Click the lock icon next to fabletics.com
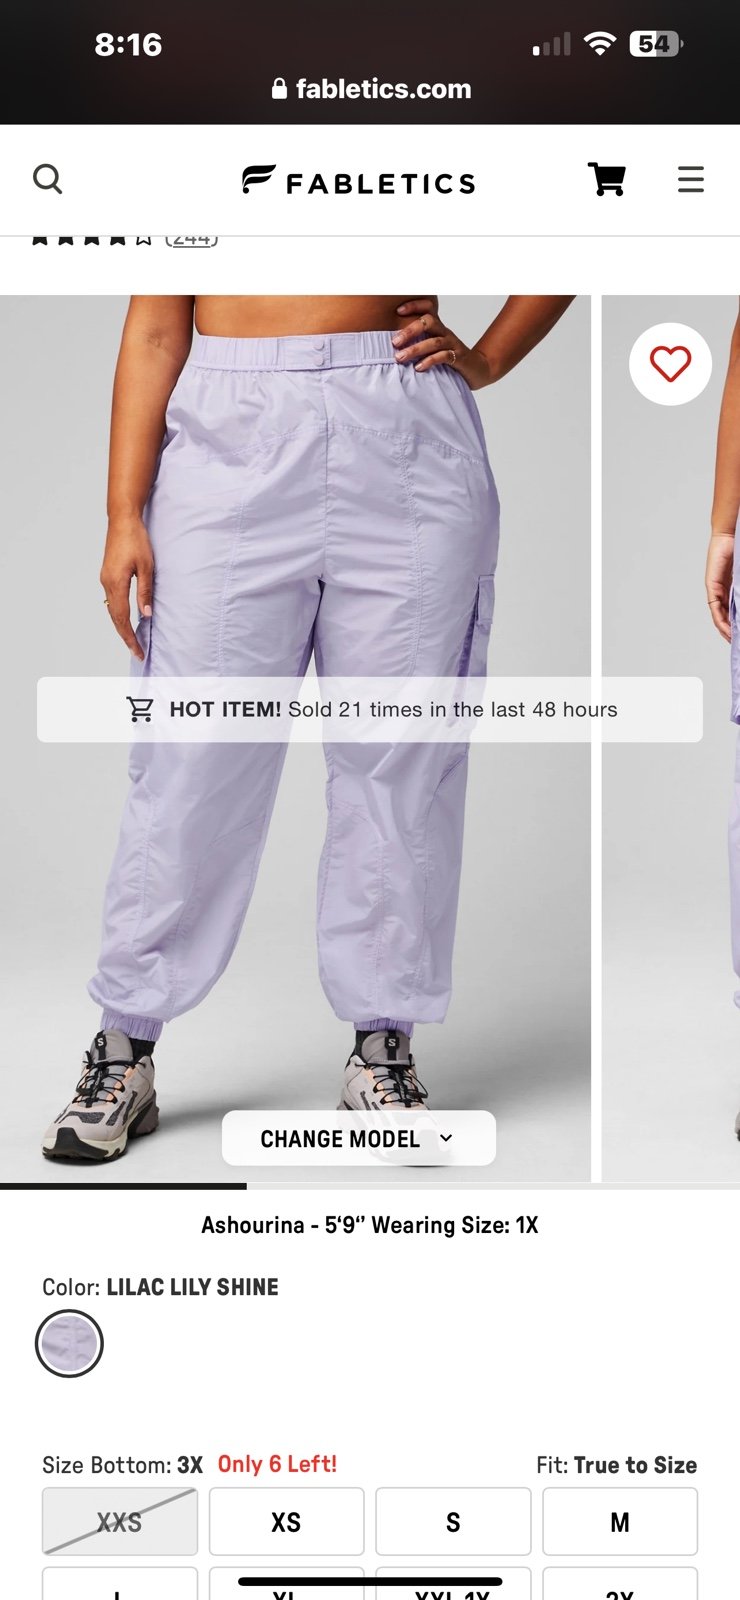The height and width of the screenshot is (1600, 740). point(279,89)
